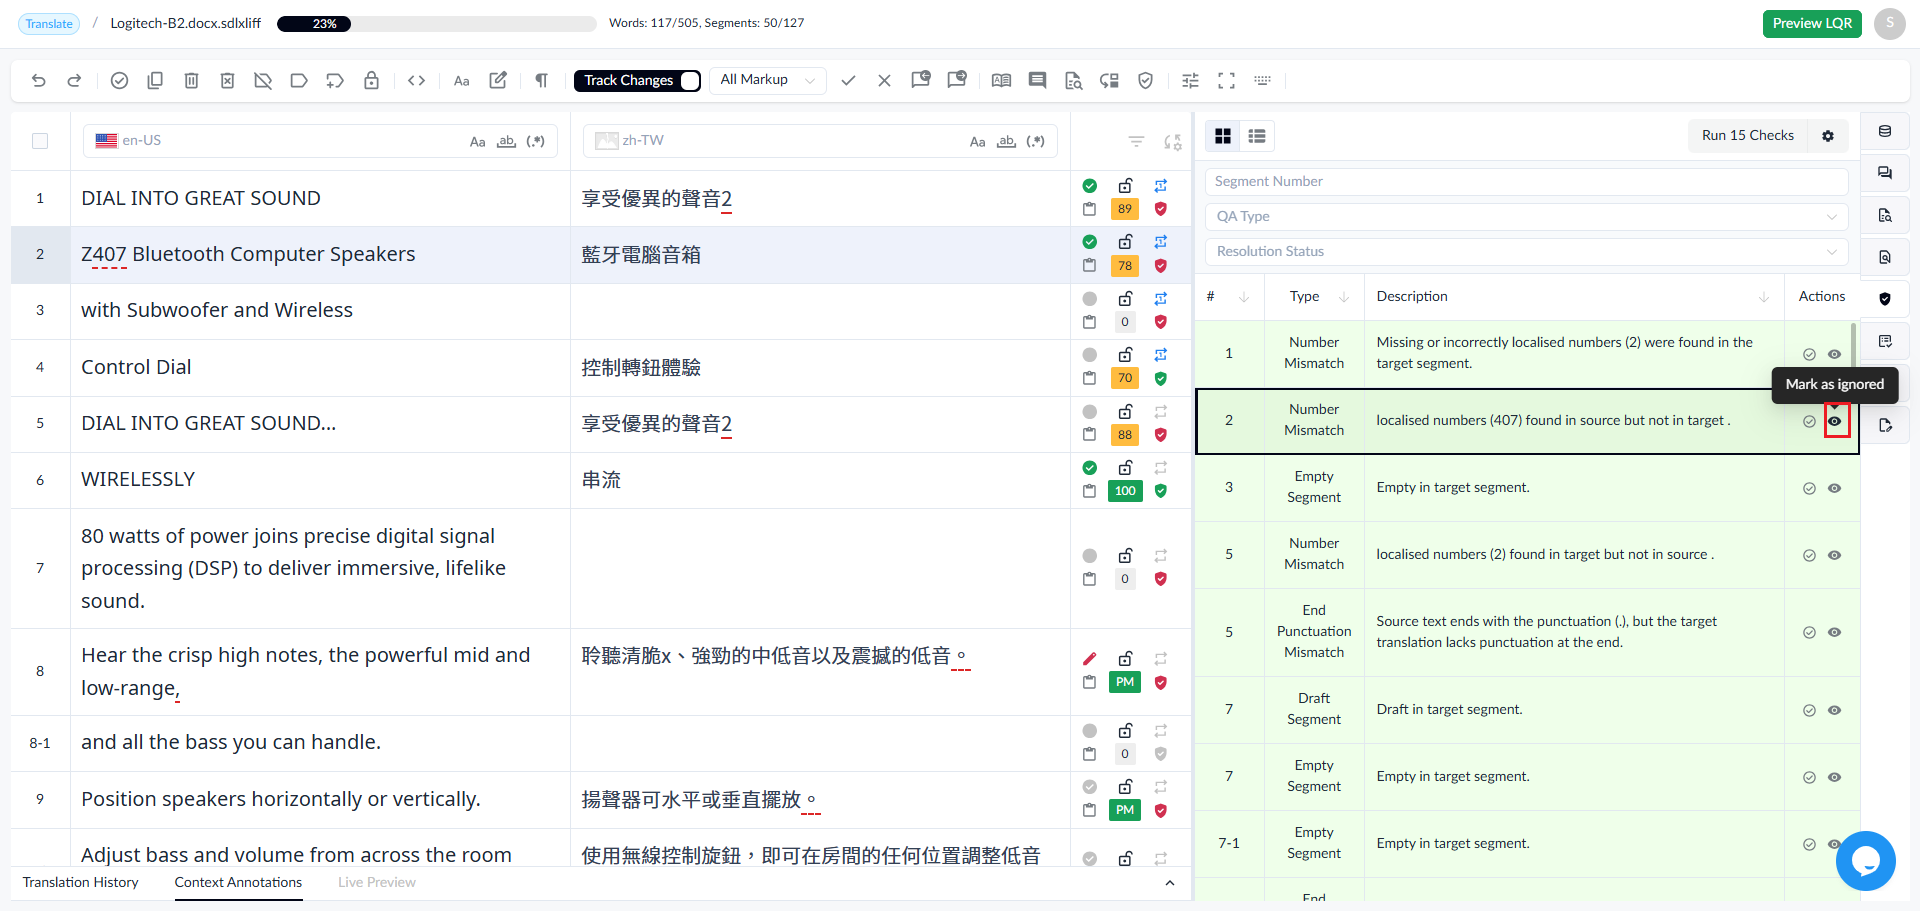Click the insert tag code-brackets icon
1920x911 pixels.
[x=417, y=81]
